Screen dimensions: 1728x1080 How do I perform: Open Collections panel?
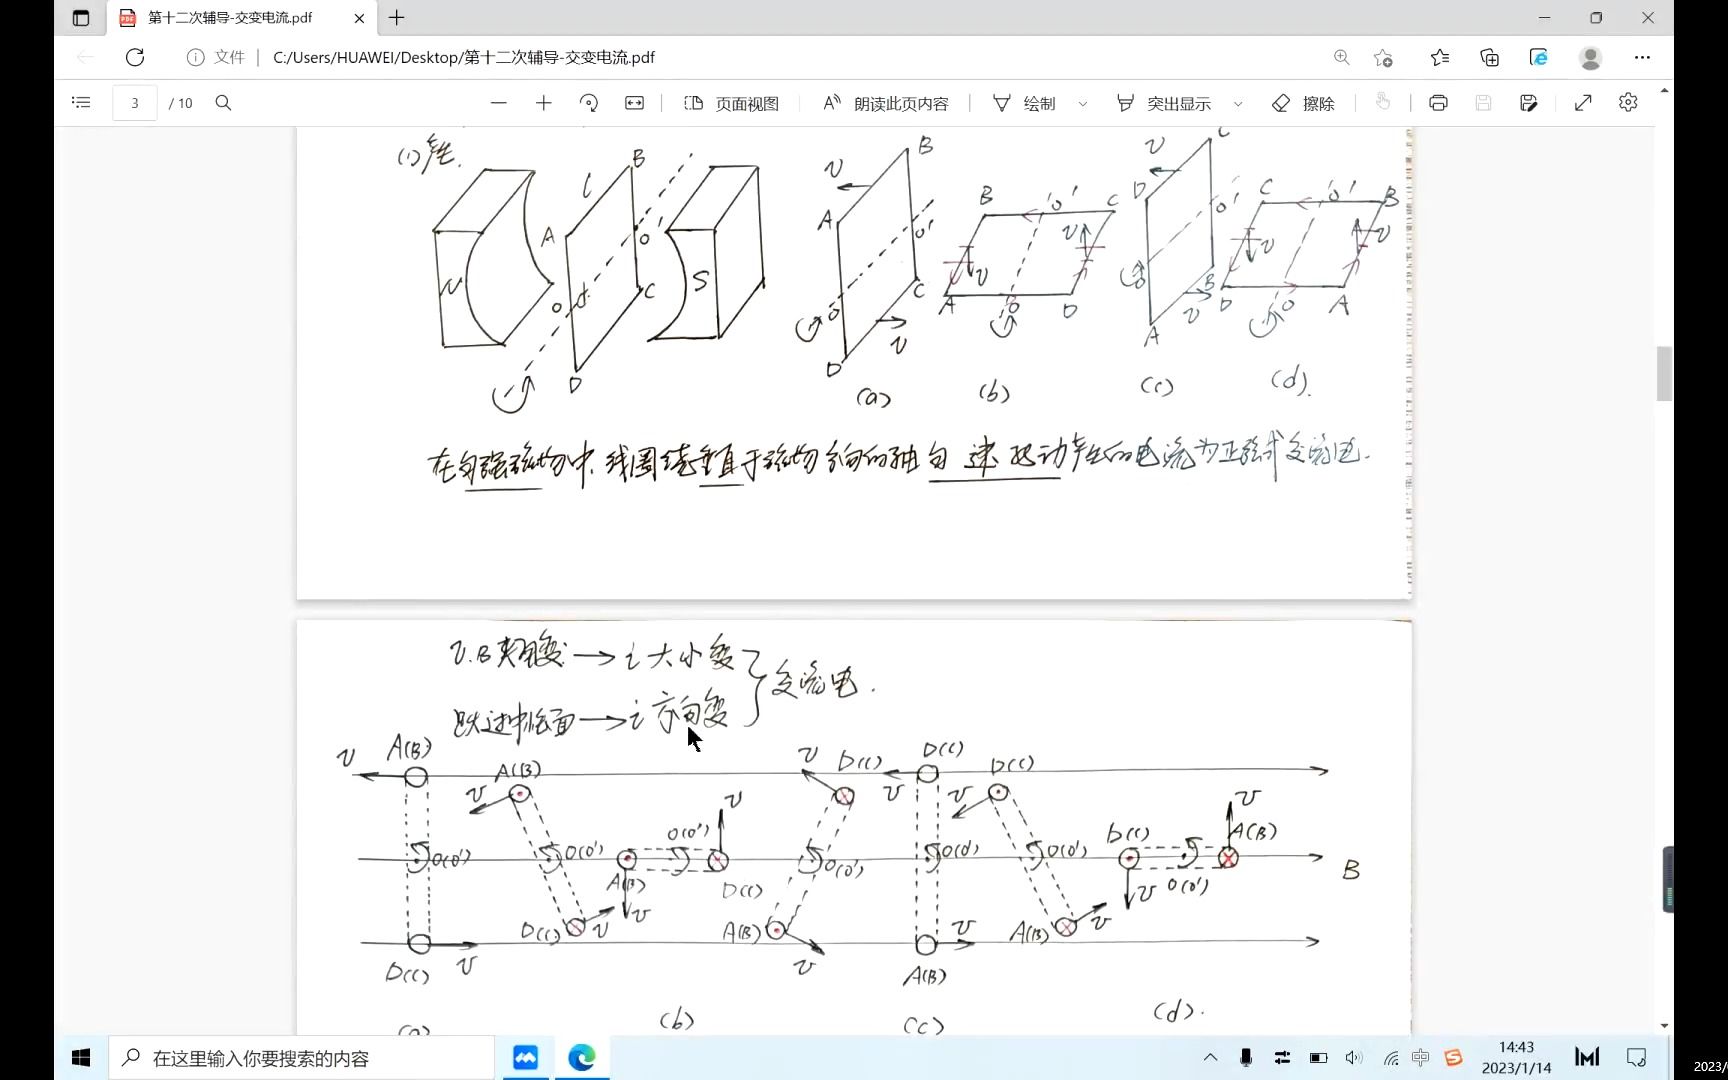click(1490, 58)
